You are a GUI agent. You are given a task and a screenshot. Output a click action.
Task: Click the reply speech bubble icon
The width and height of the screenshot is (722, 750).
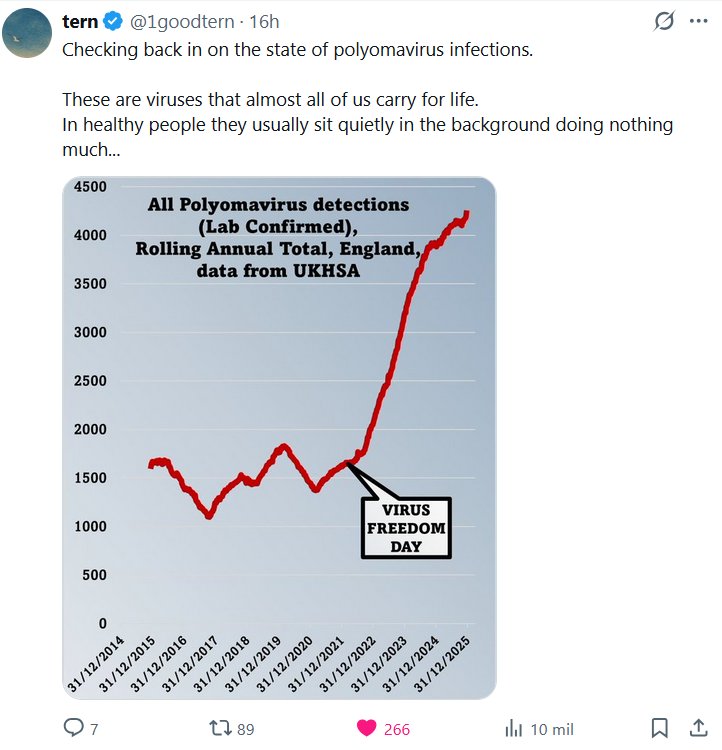(x=73, y=728)
